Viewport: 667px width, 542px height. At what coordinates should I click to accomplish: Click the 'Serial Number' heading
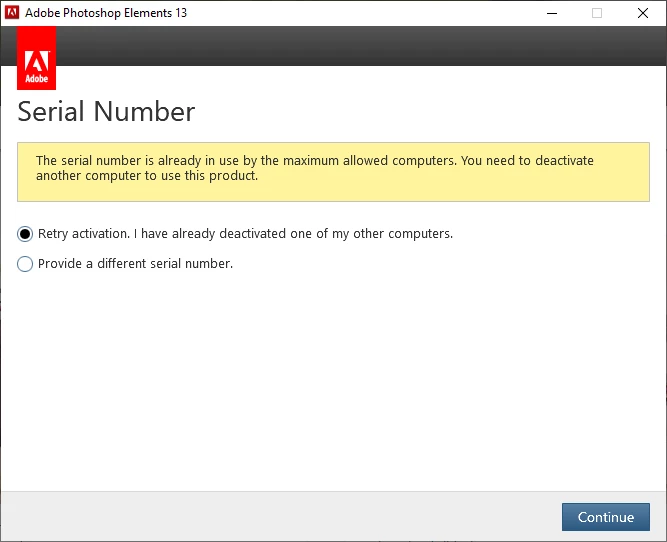coord(106,111)
